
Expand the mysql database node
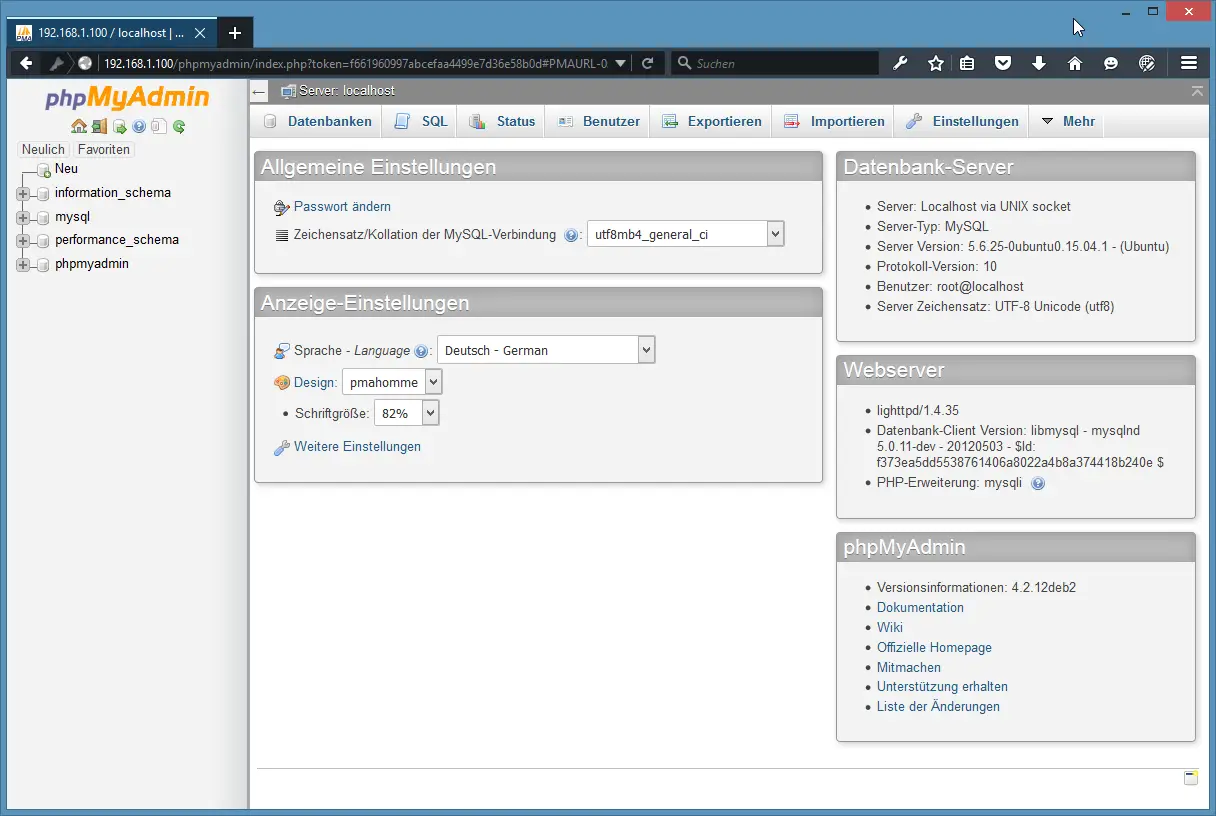[x=23, y=217]
